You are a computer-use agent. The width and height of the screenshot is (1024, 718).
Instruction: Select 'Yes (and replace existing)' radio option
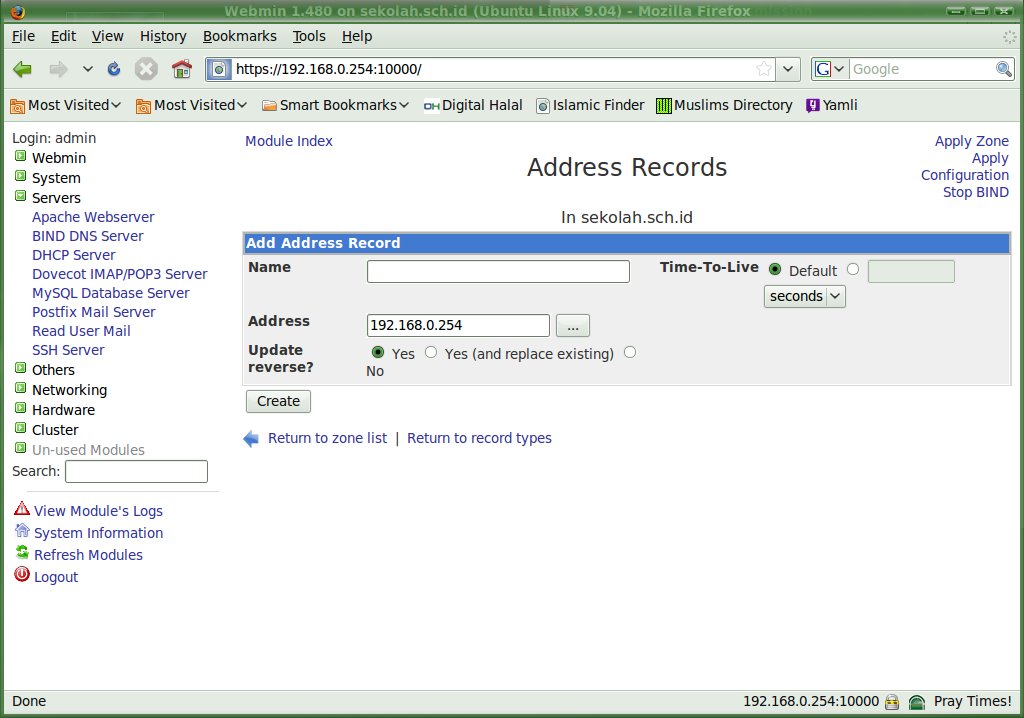431,352
